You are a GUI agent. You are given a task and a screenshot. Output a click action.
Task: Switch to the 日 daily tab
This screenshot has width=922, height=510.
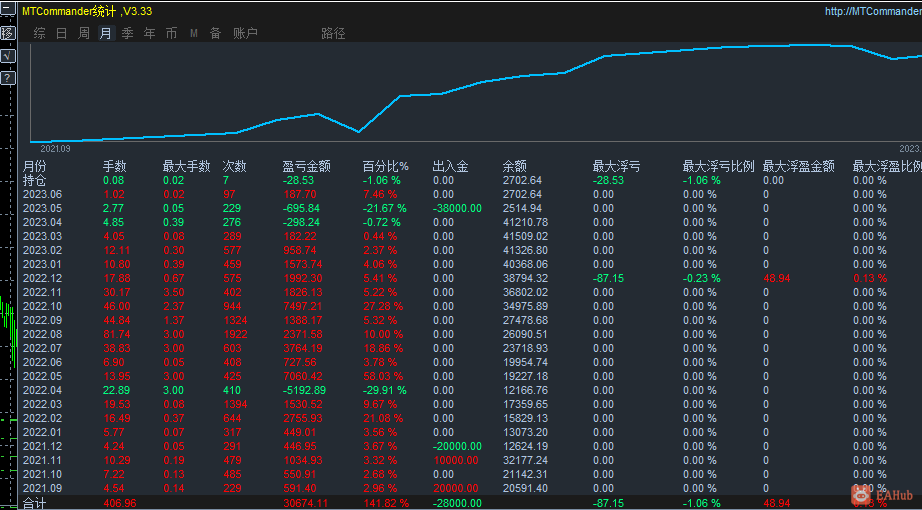61,34
